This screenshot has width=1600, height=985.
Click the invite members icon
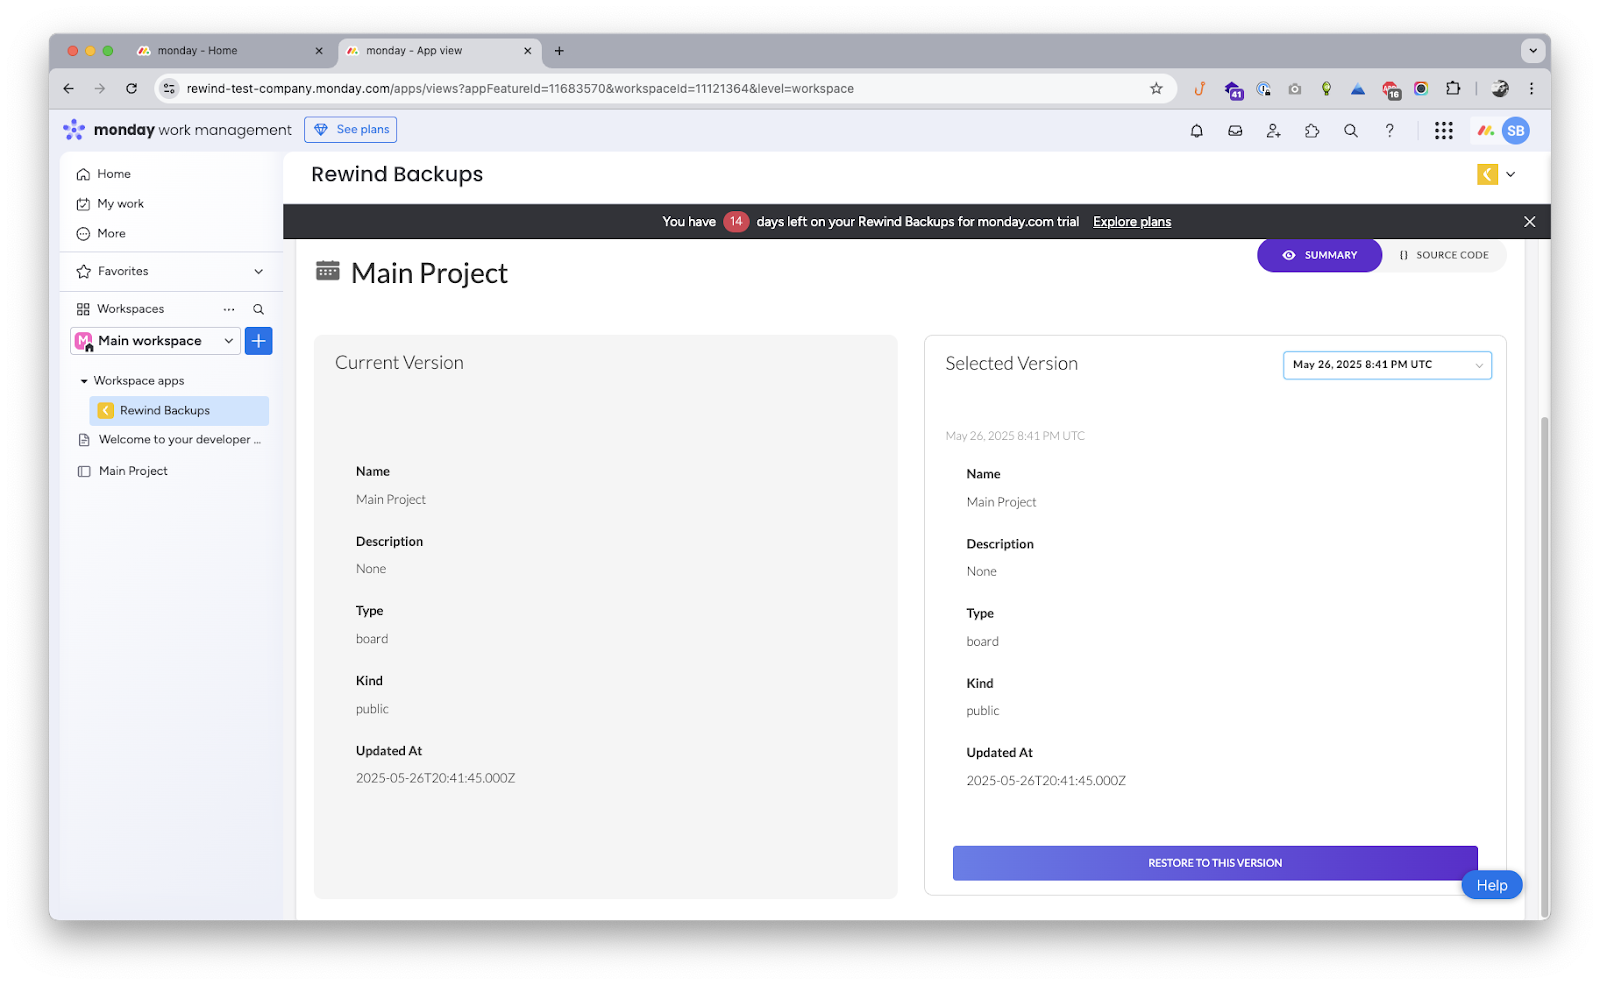pos(1273,130)
